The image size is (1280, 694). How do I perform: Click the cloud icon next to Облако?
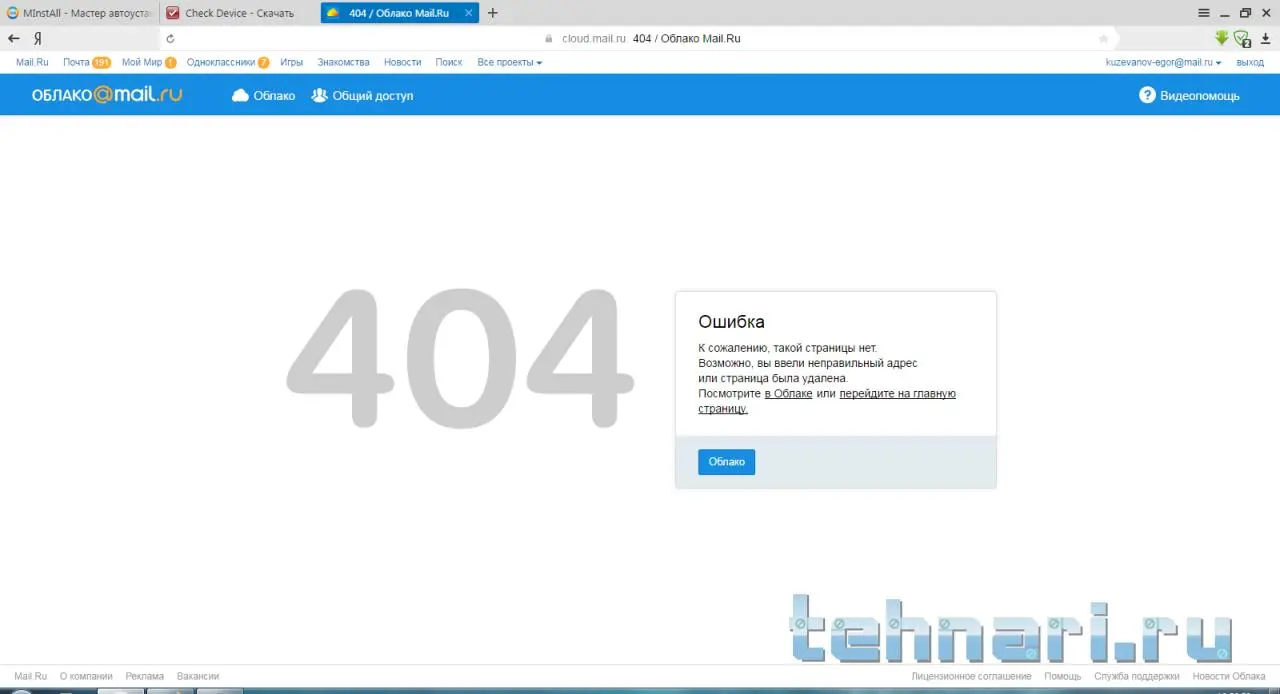[240, 96]
